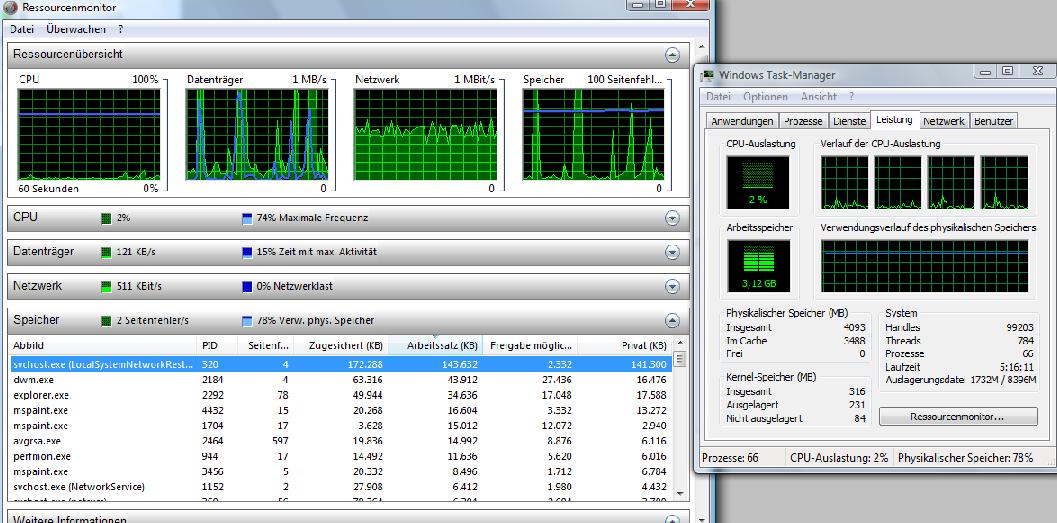Click the physical memory usage history graph
Image resolution: width=1057 pixels, height=523 pixels.
click(x=925, y=266)
